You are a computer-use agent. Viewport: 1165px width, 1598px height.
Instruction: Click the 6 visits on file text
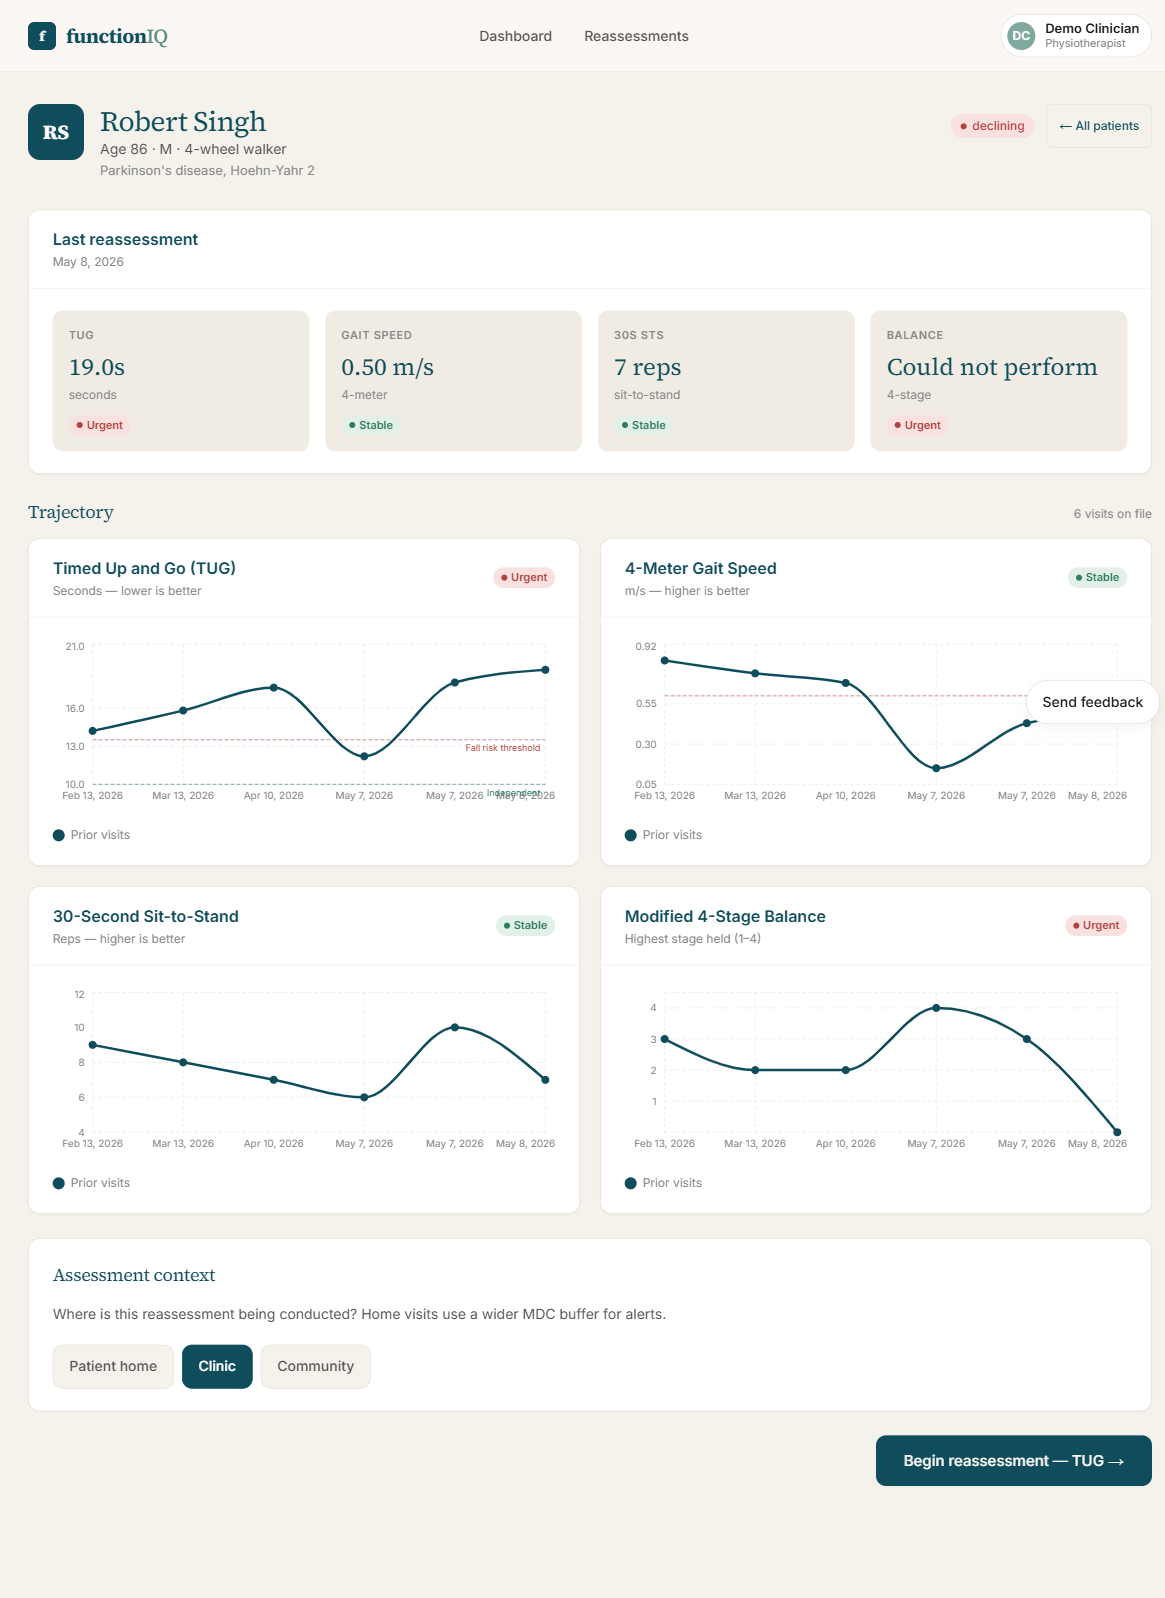(1112, 514)
